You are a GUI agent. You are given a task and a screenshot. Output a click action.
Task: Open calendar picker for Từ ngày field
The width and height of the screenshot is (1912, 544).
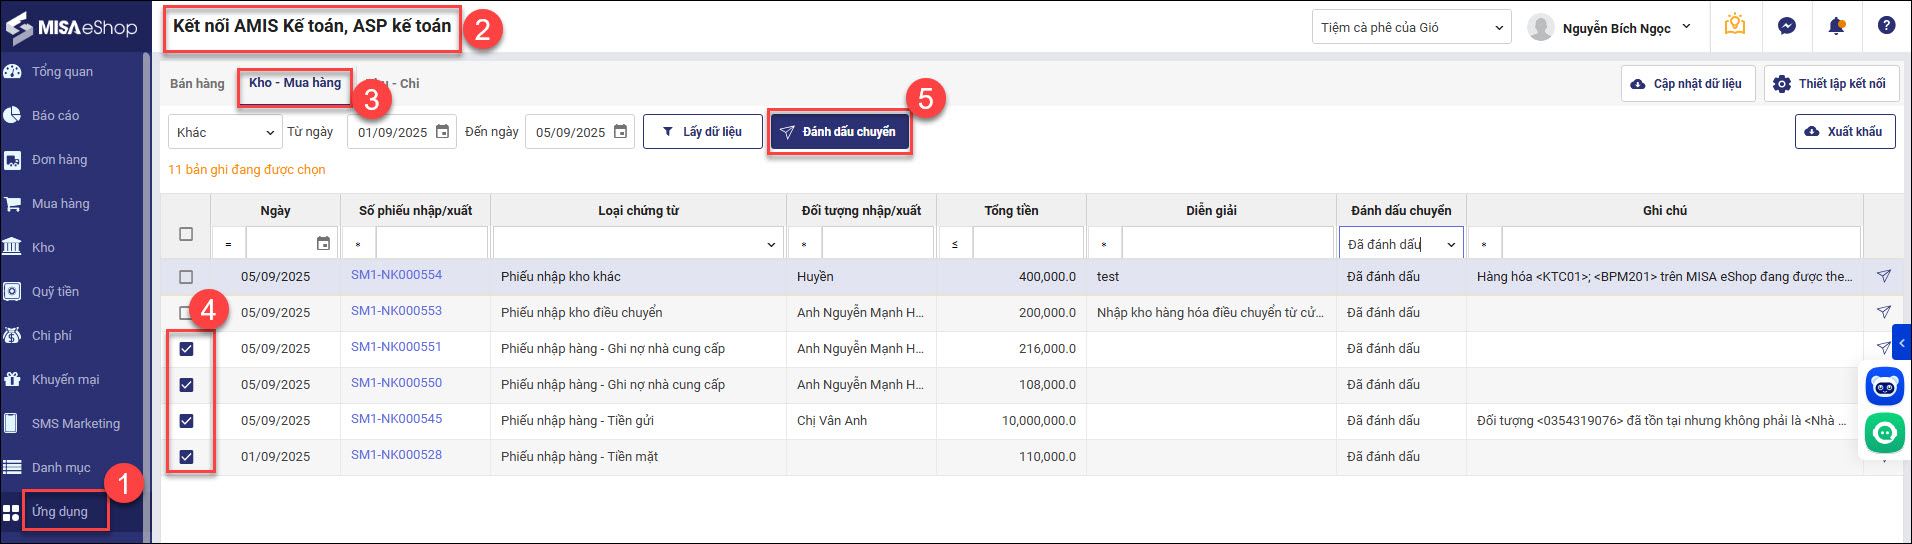click(x=442, y=132)
